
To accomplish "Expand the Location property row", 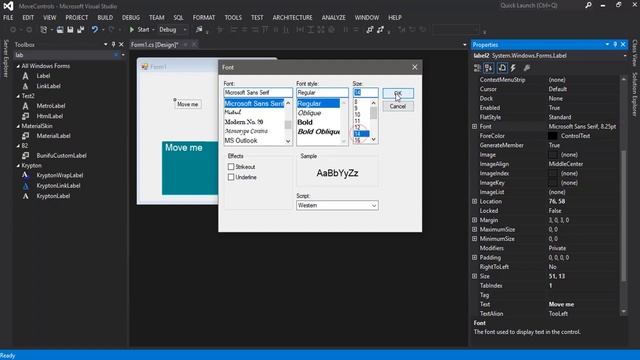I will pyautogui.click(x=474, y=201).
